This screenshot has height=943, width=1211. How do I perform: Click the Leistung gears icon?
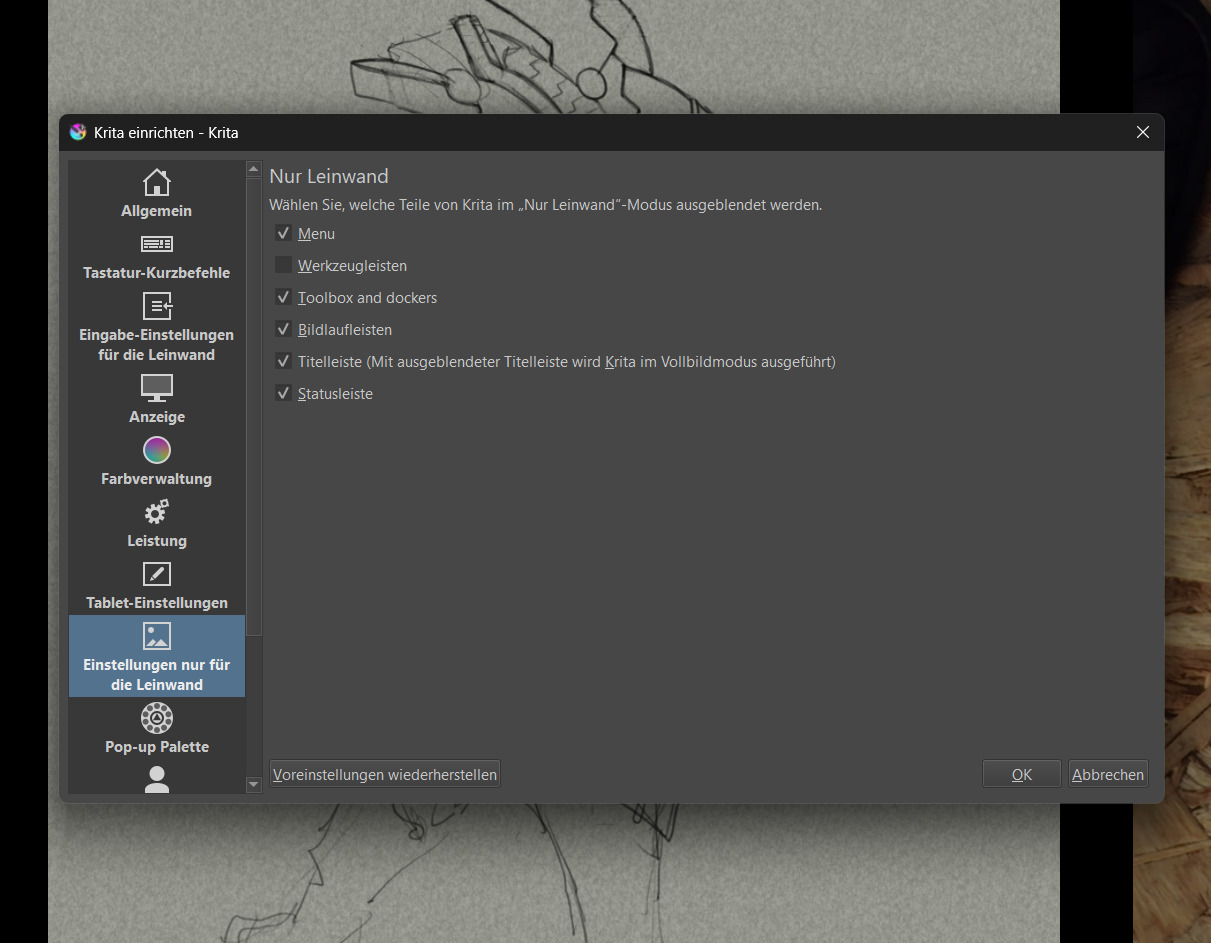point(157,512)
